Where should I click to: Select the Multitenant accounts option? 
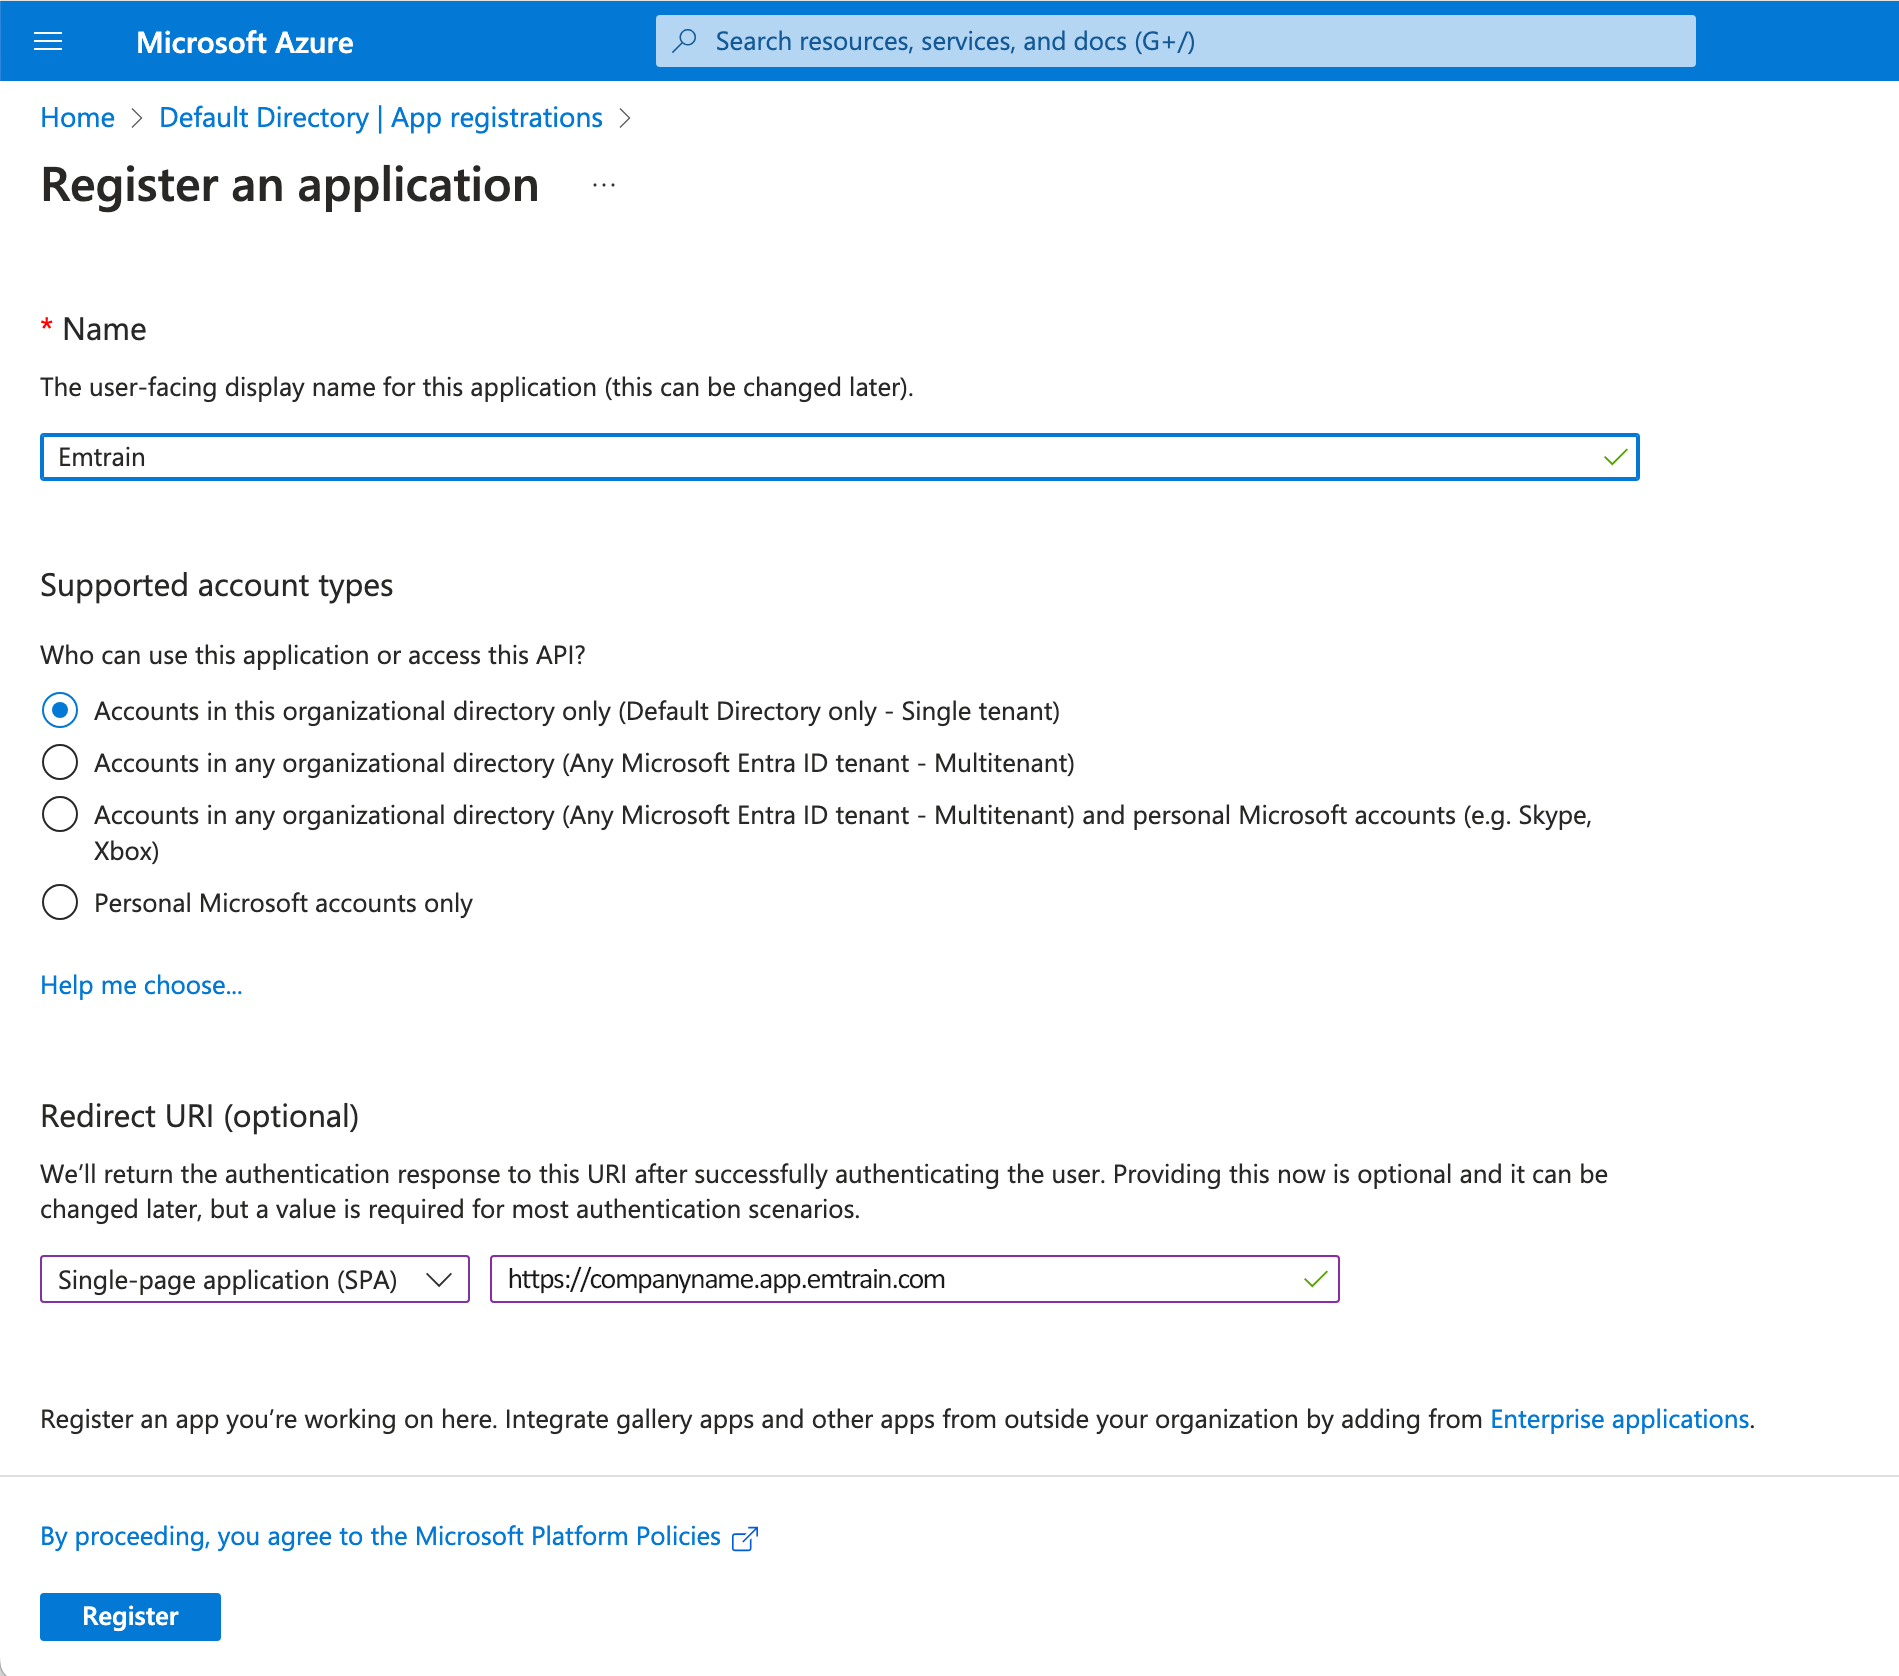tap(60, 762)
